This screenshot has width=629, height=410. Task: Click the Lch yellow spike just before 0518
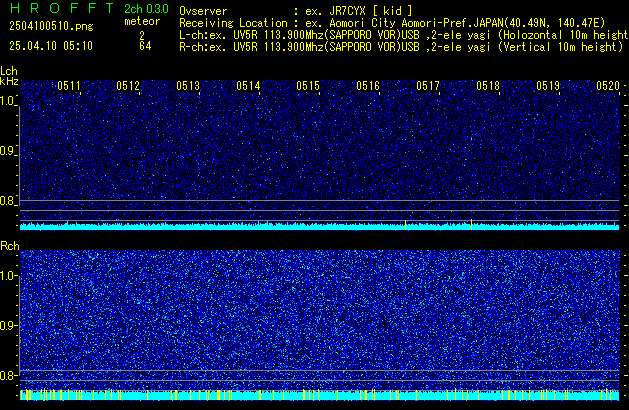tap(471, 225)
